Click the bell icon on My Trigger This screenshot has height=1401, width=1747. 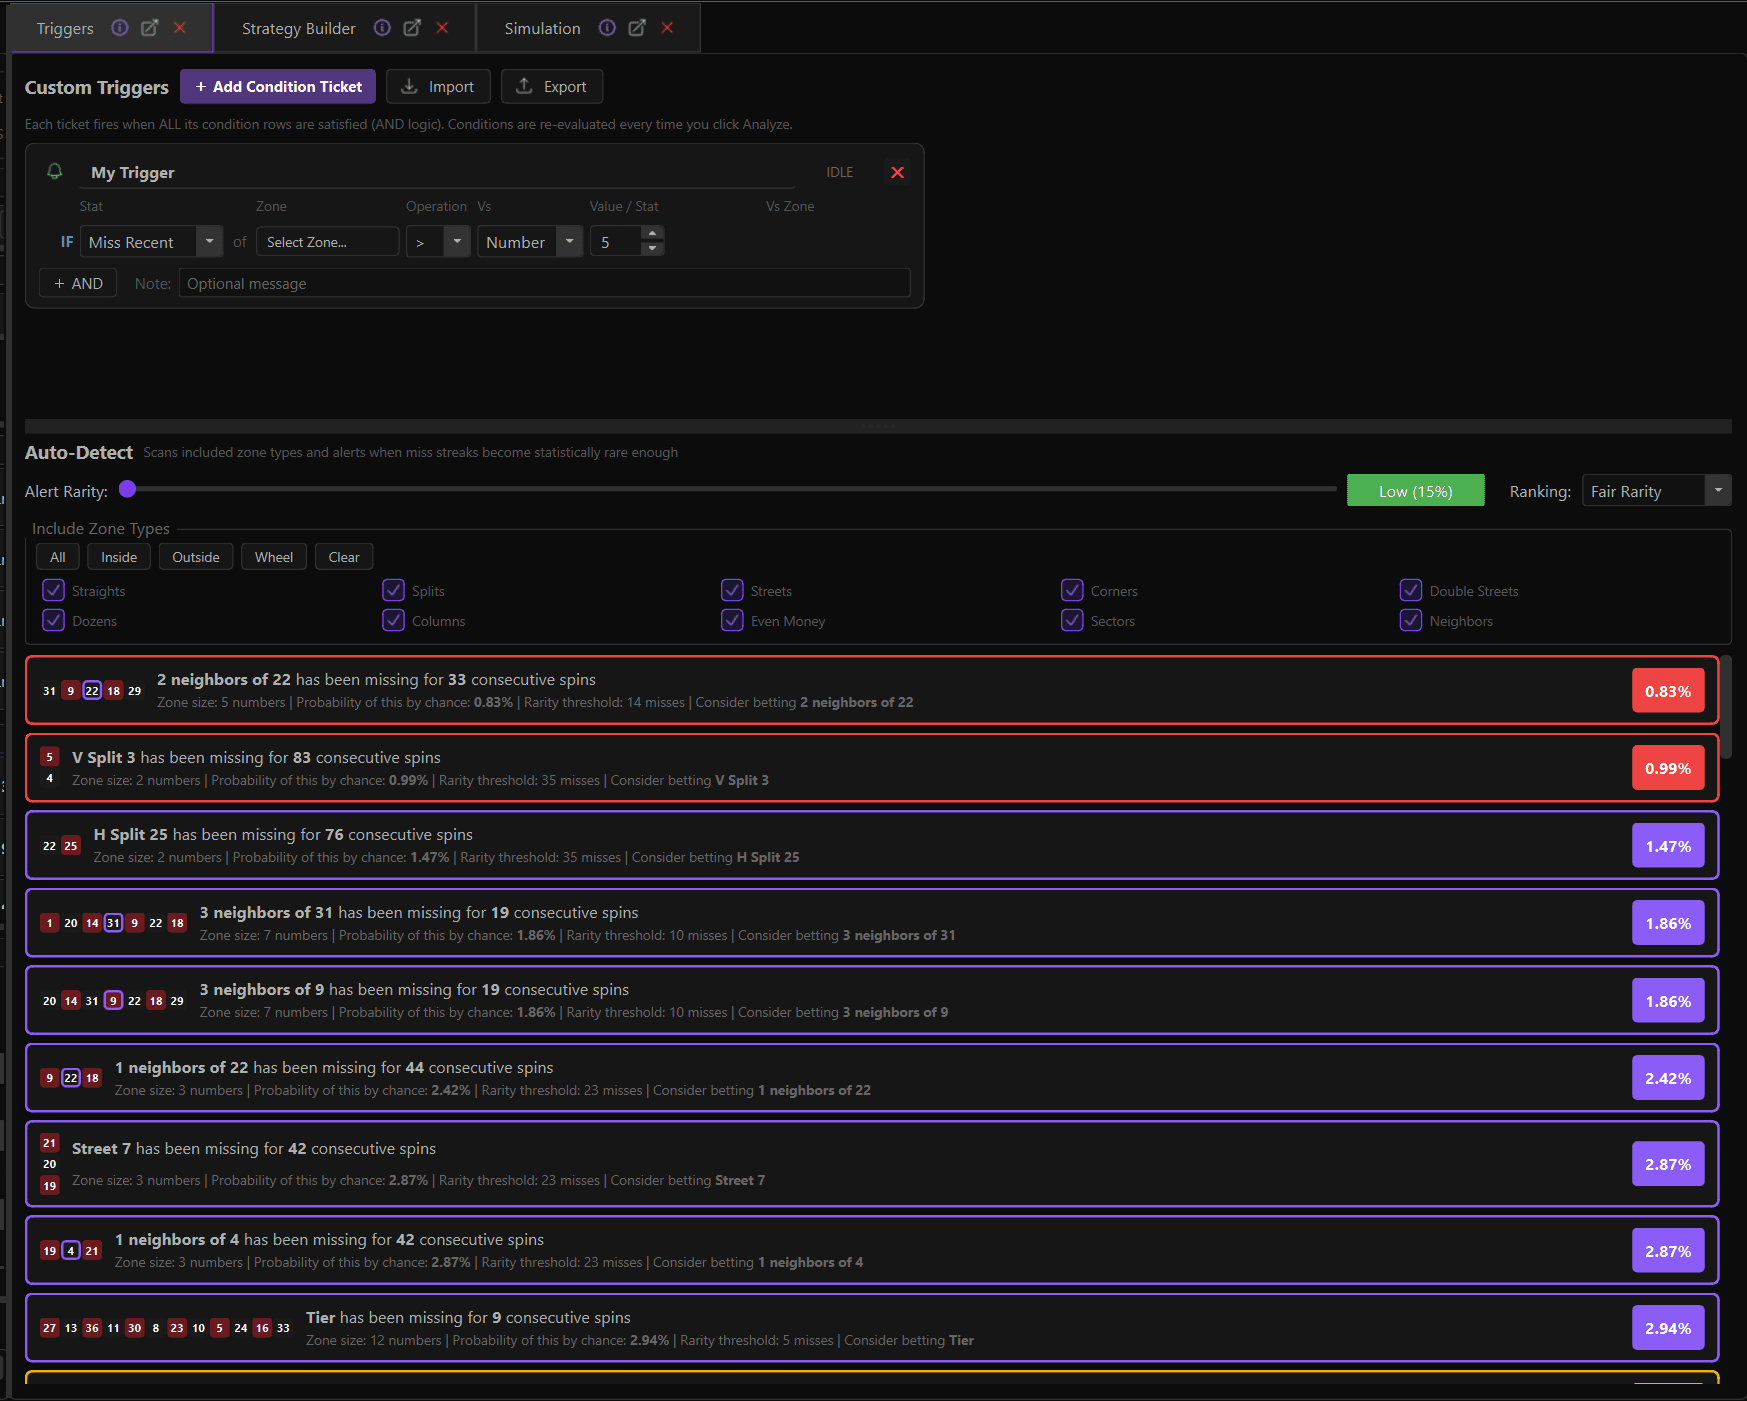[x=55, y=171]
